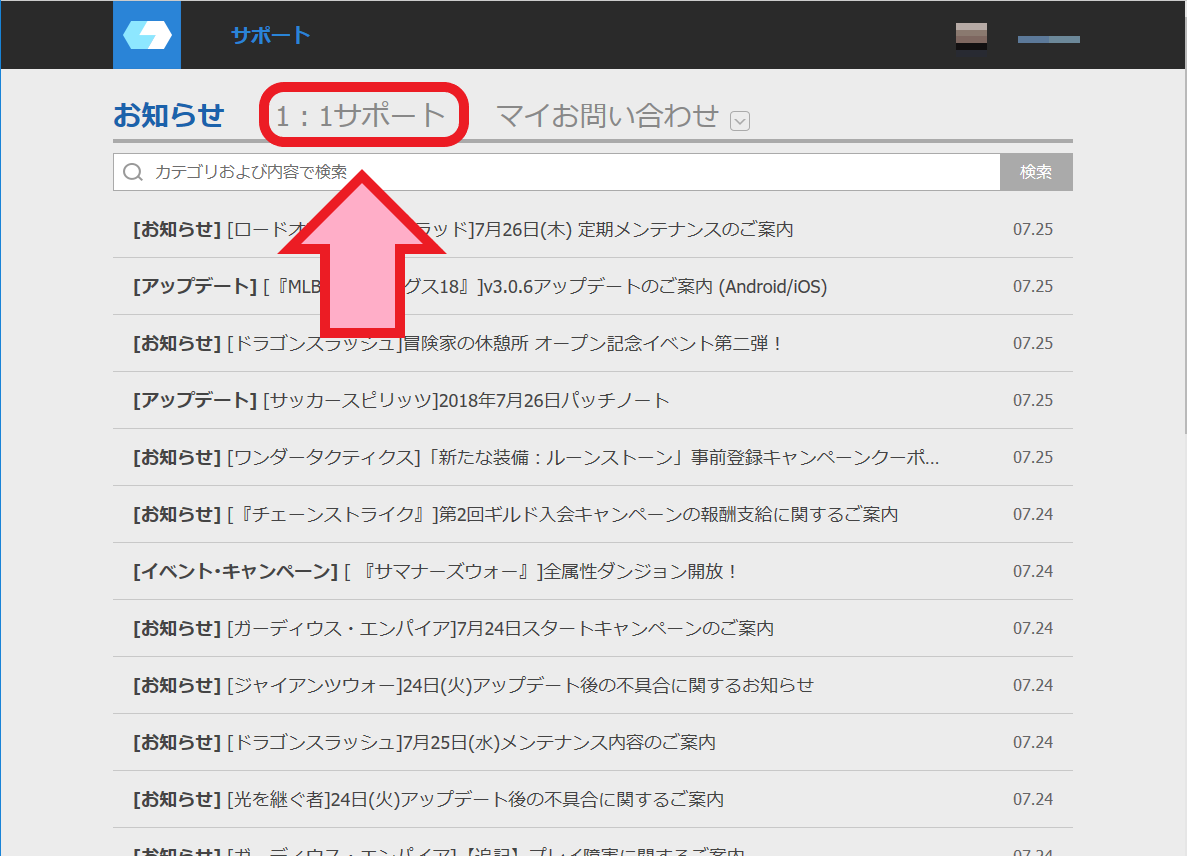Open ドラゴンスラッシュ 冒険家の休憩所 event announcement
Image resolution: width=1187 pixels, height=856 pixels.
[450, 343]
